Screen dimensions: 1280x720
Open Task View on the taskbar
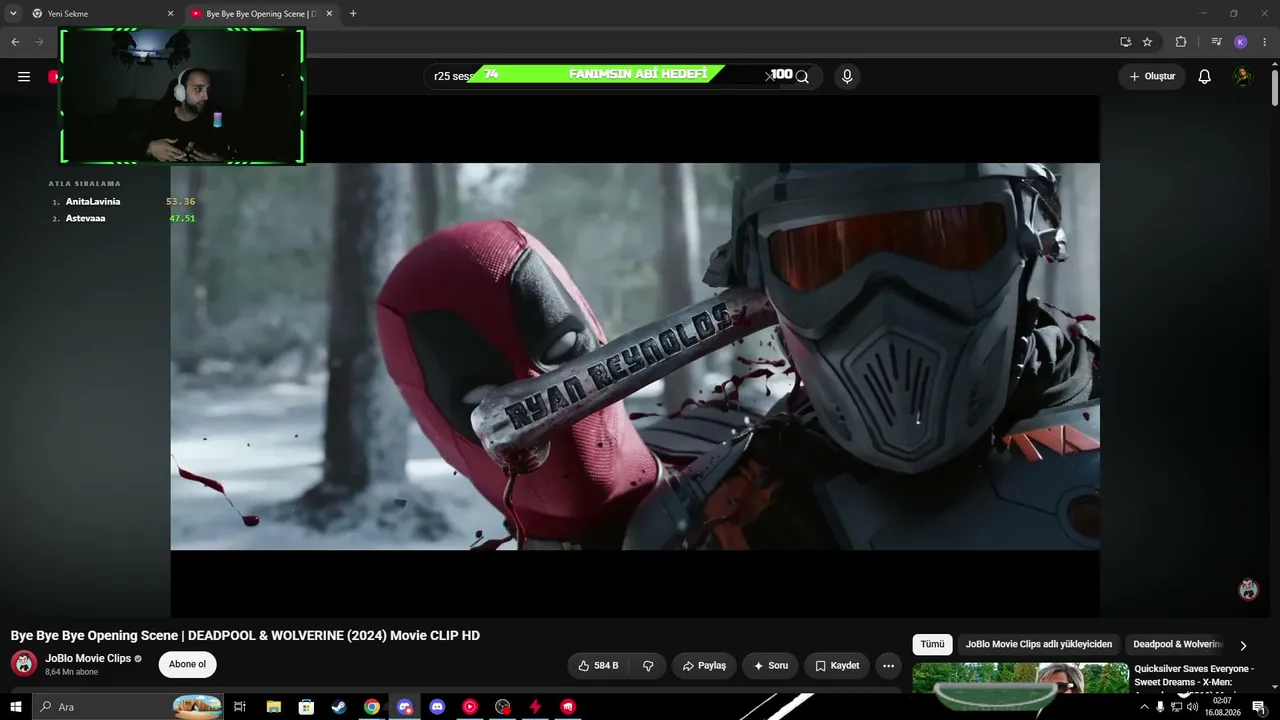240,707
